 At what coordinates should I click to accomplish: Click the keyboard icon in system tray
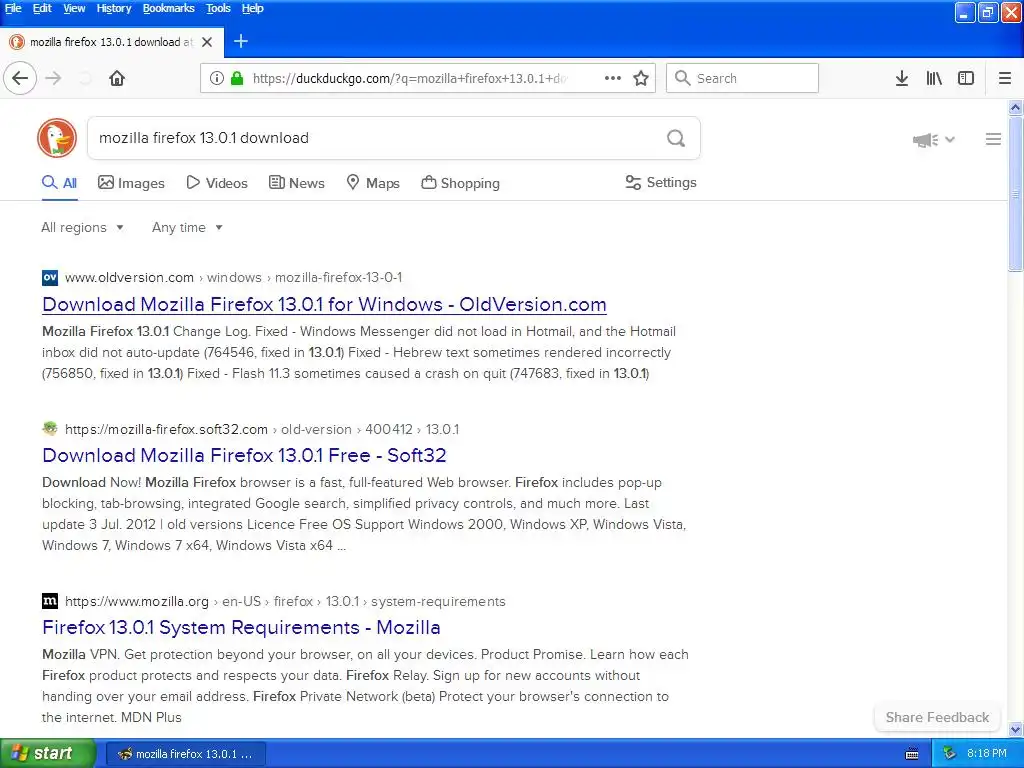(x=912, y=754)
